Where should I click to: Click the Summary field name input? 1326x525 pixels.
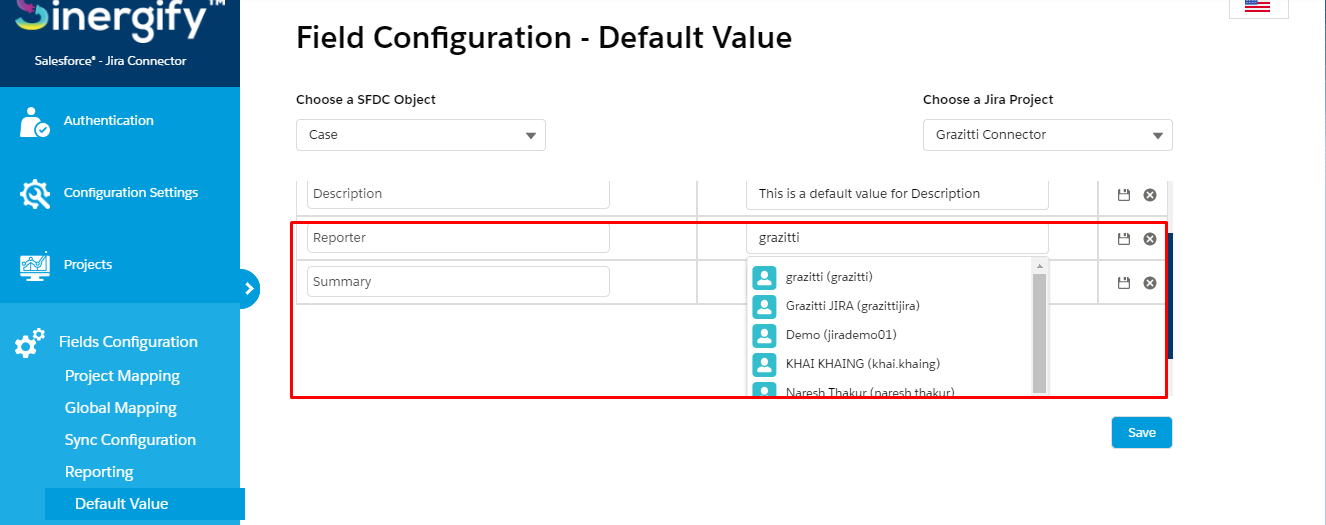click(458, 282)
